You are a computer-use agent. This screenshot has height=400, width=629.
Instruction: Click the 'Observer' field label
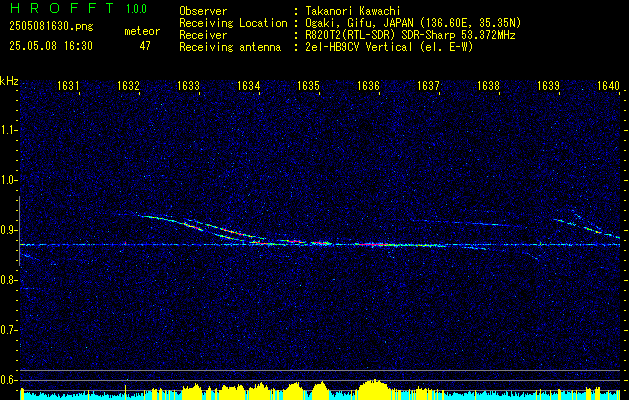click(x=203, y=11)
